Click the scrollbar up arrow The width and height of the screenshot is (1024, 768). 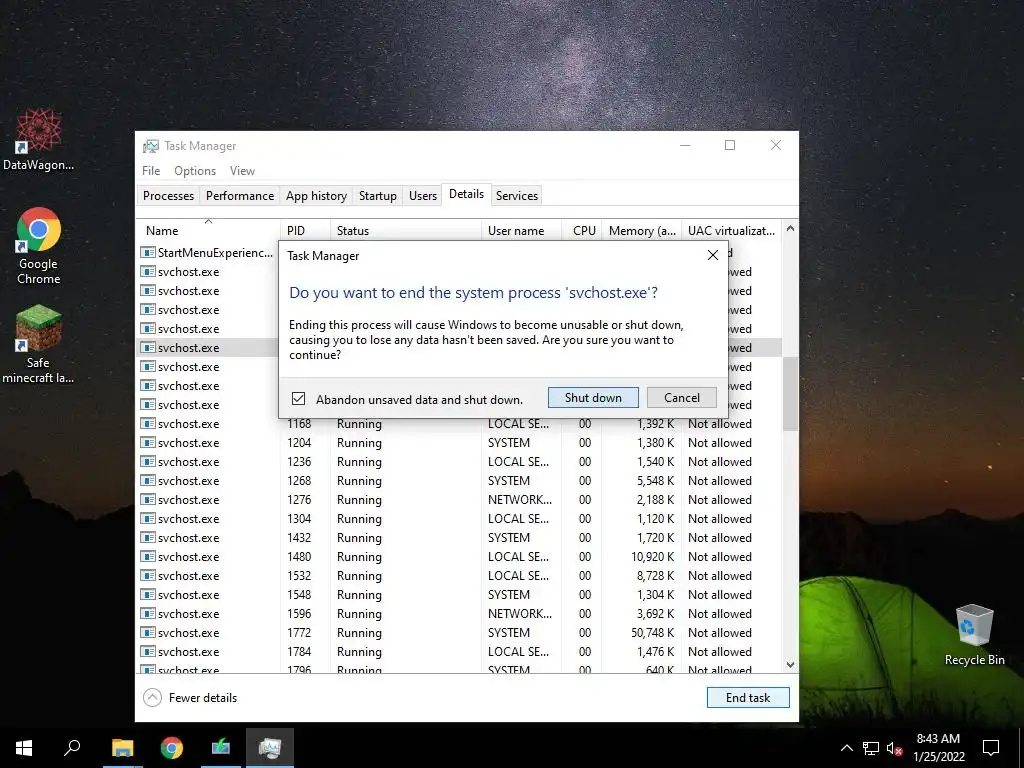click(x=790, y=229)
